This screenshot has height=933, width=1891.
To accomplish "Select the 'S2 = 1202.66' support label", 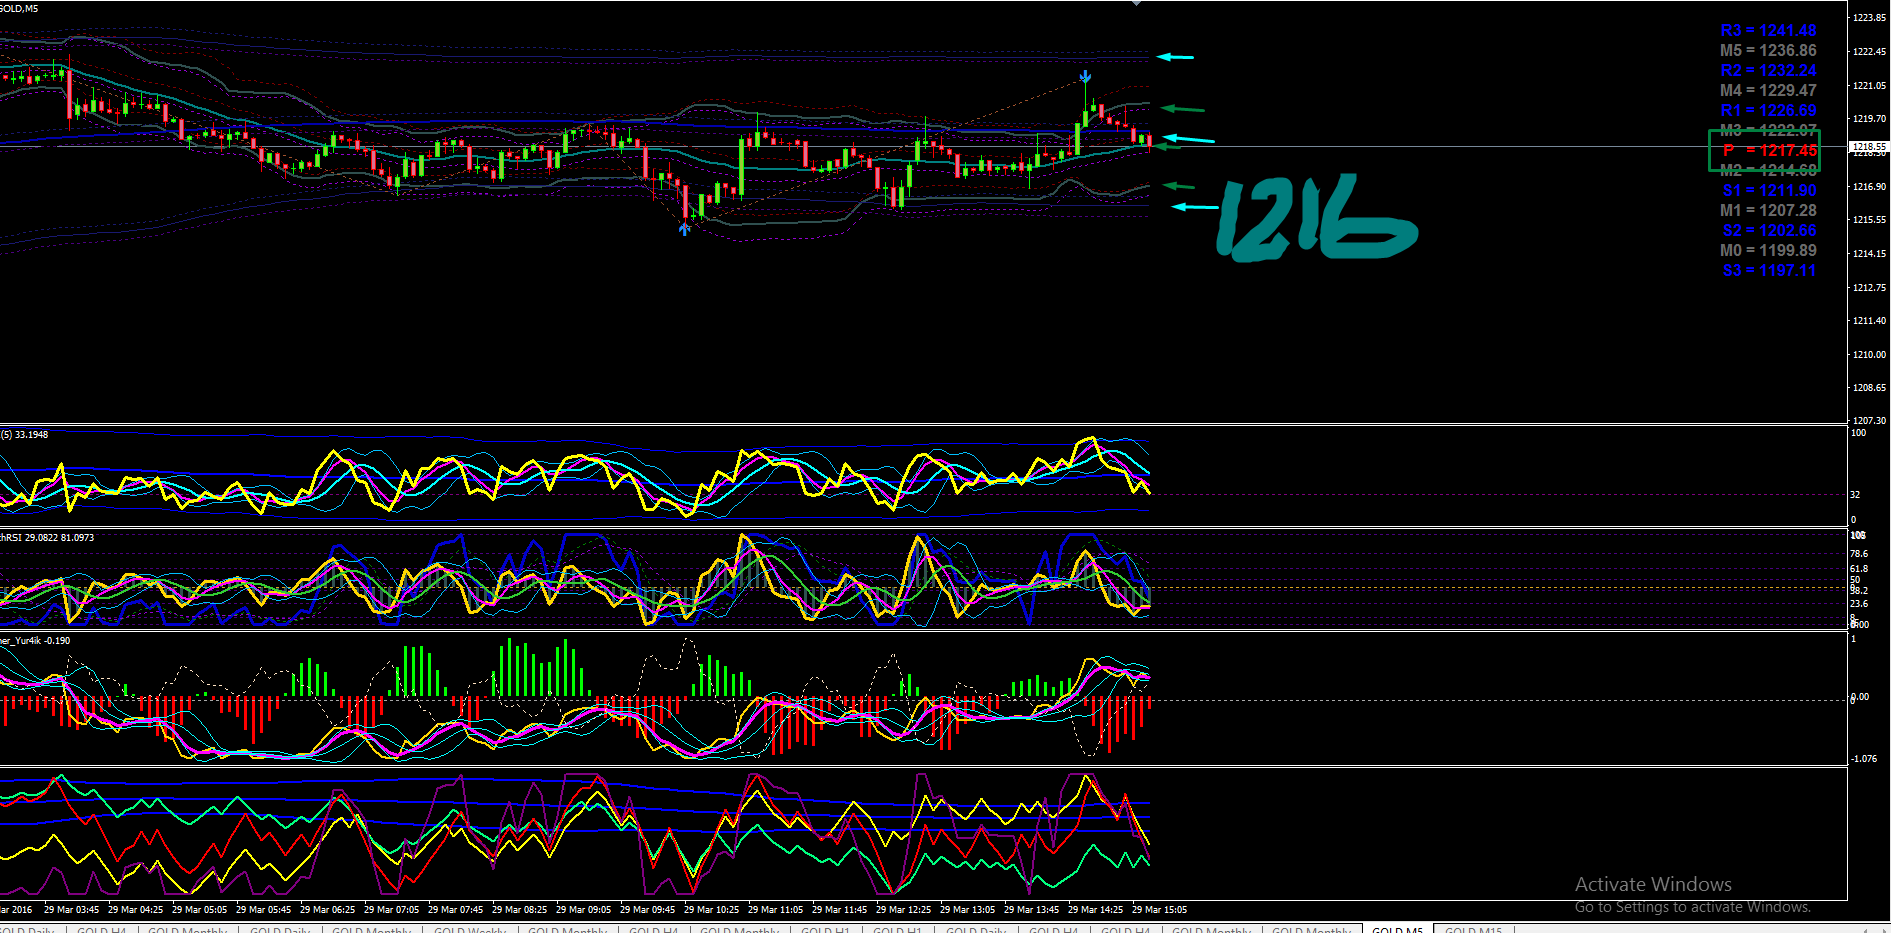I will pyautogui.click(x=1769, y=230).
